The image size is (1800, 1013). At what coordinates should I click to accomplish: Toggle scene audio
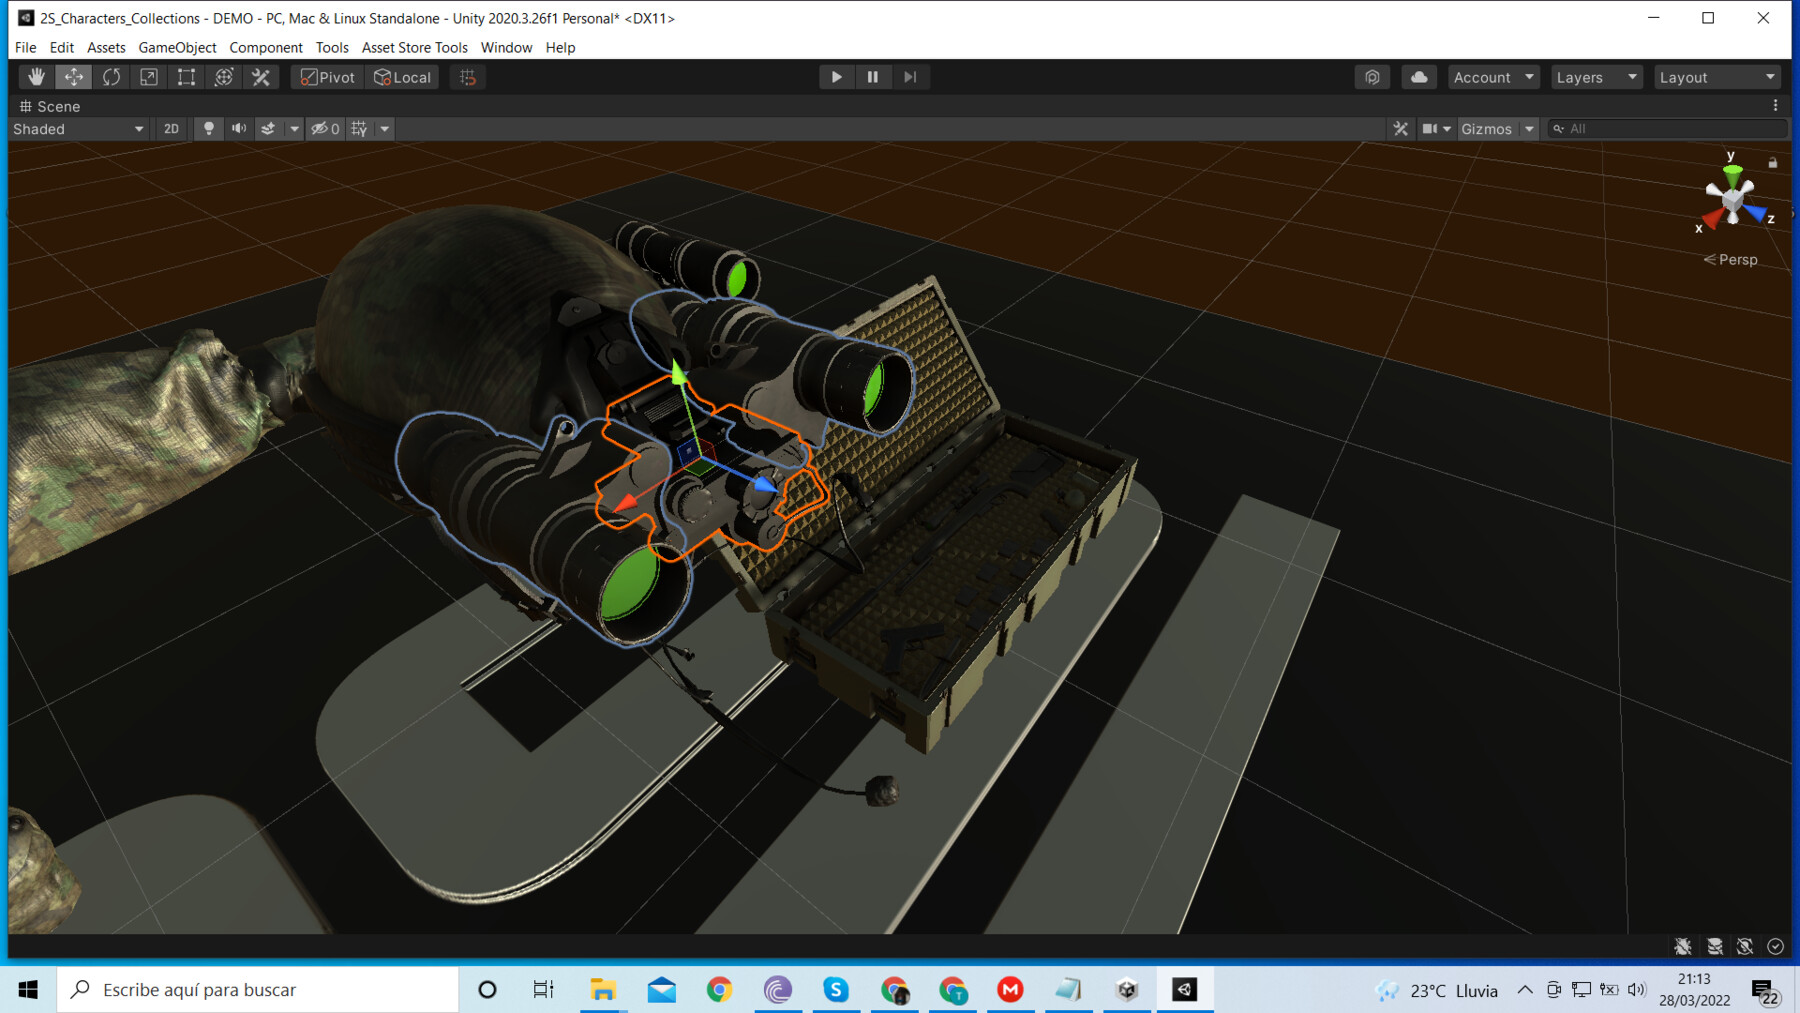[238, 129]
